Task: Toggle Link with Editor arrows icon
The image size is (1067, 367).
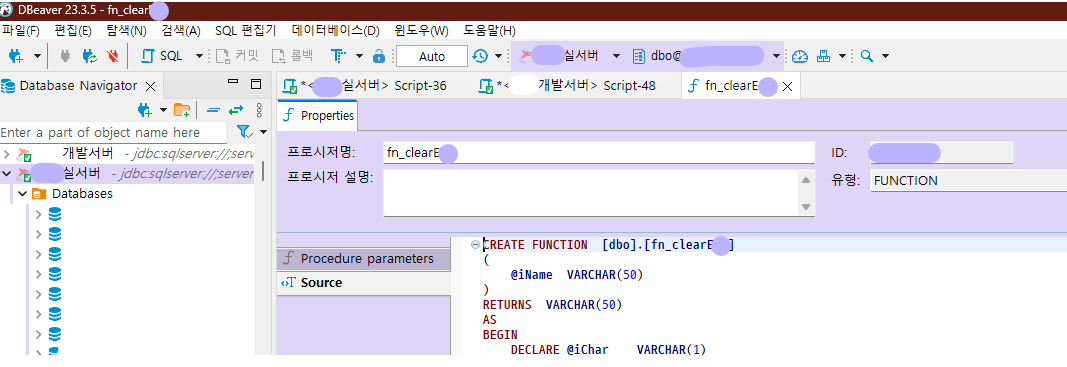Action: (x=236, y=110)
